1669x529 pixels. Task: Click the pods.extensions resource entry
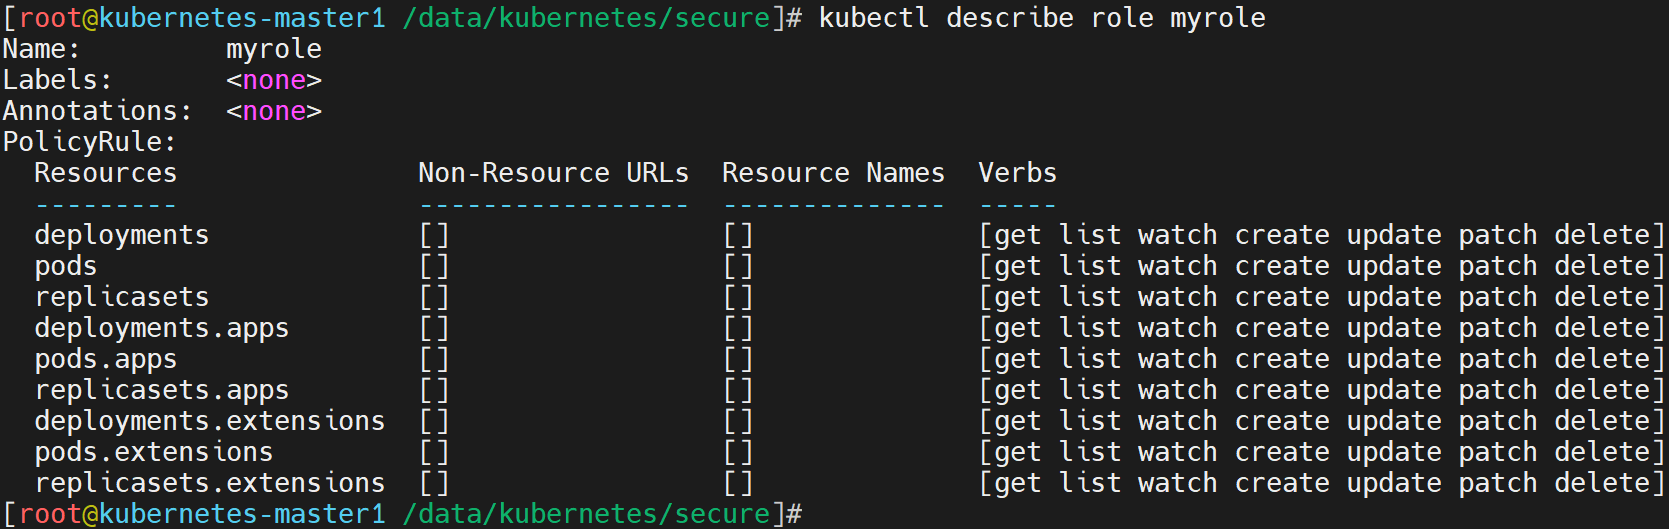[x=153, y=452]
